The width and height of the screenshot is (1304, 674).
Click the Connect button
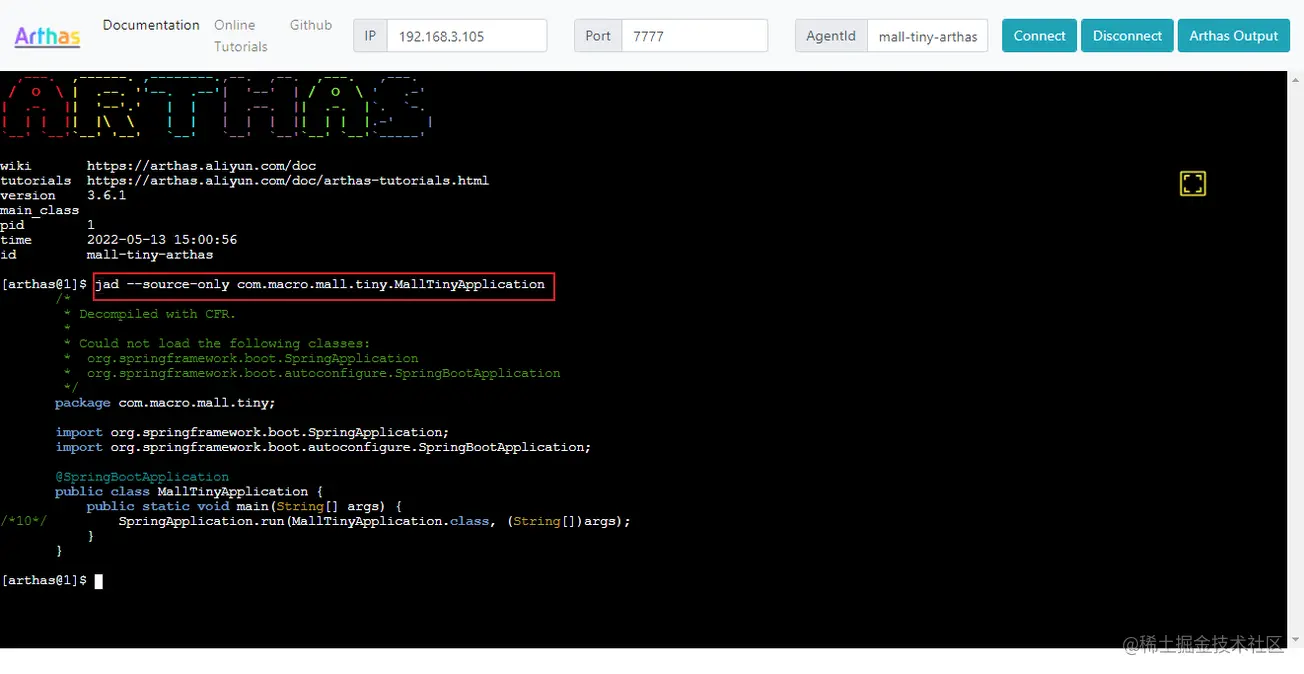click(x=1039, y=36)
